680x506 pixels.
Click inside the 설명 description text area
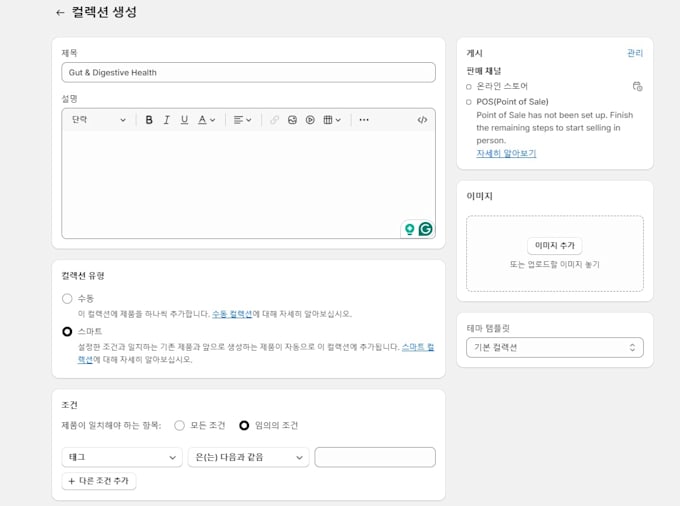click(x=248, y=184)
